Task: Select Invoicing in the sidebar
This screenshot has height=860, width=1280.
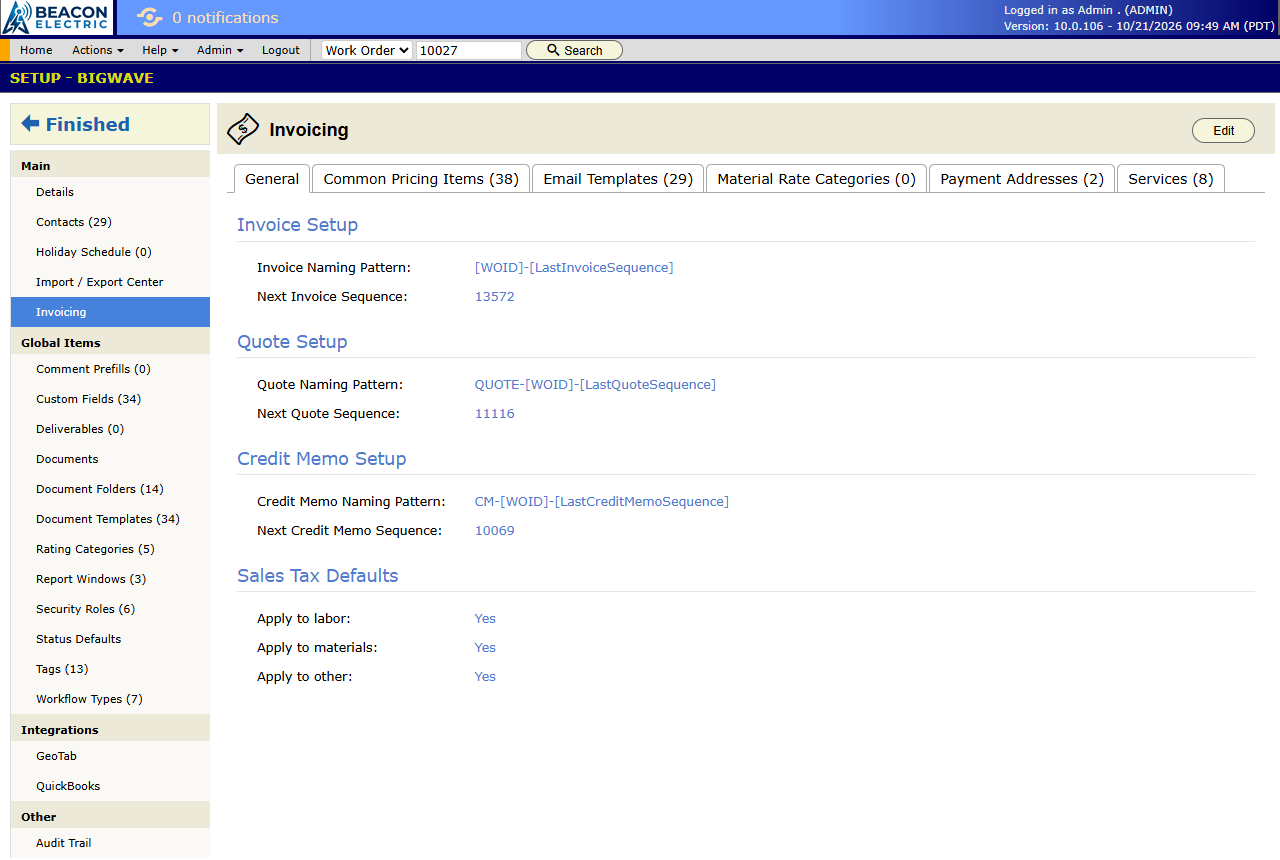Action: 110,312
